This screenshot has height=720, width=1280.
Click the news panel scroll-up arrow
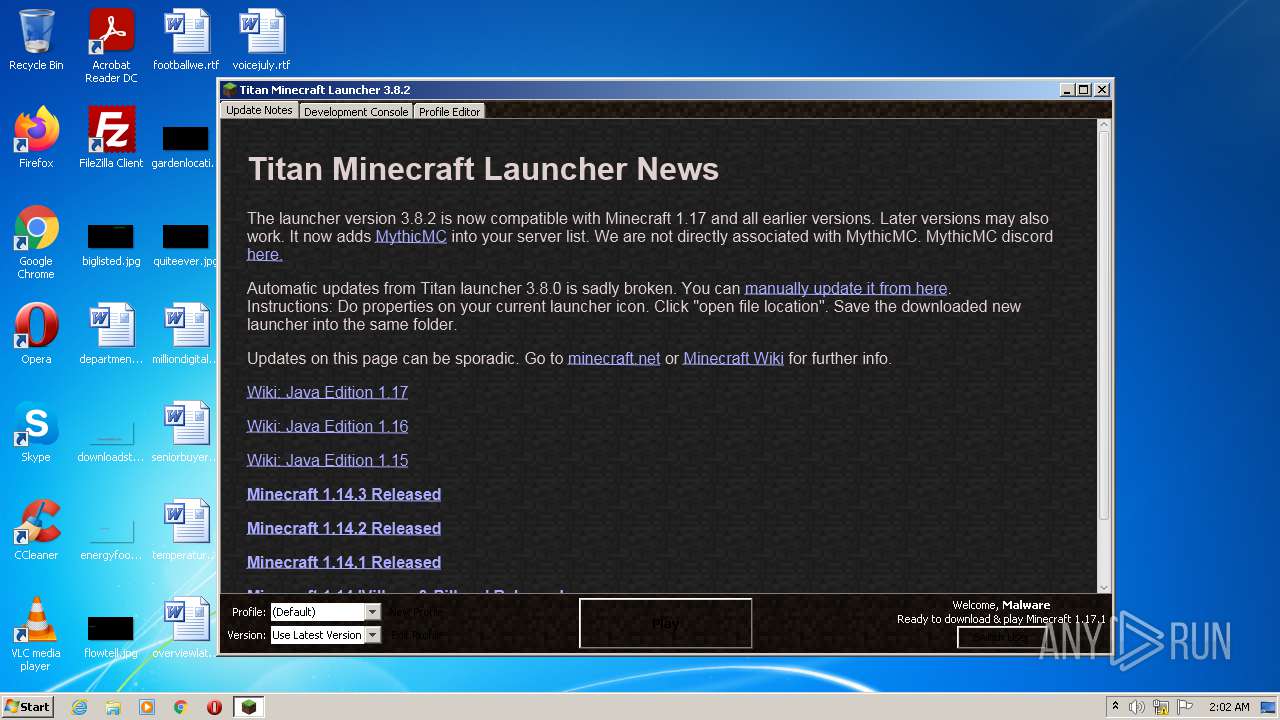(1104, 127)
